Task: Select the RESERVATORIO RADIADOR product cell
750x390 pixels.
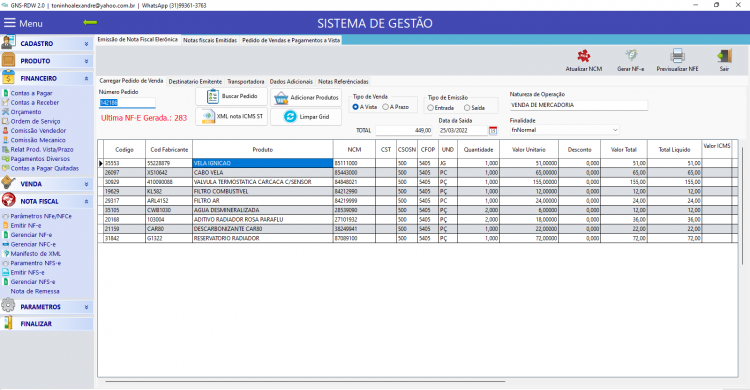Action: (263, 238)
